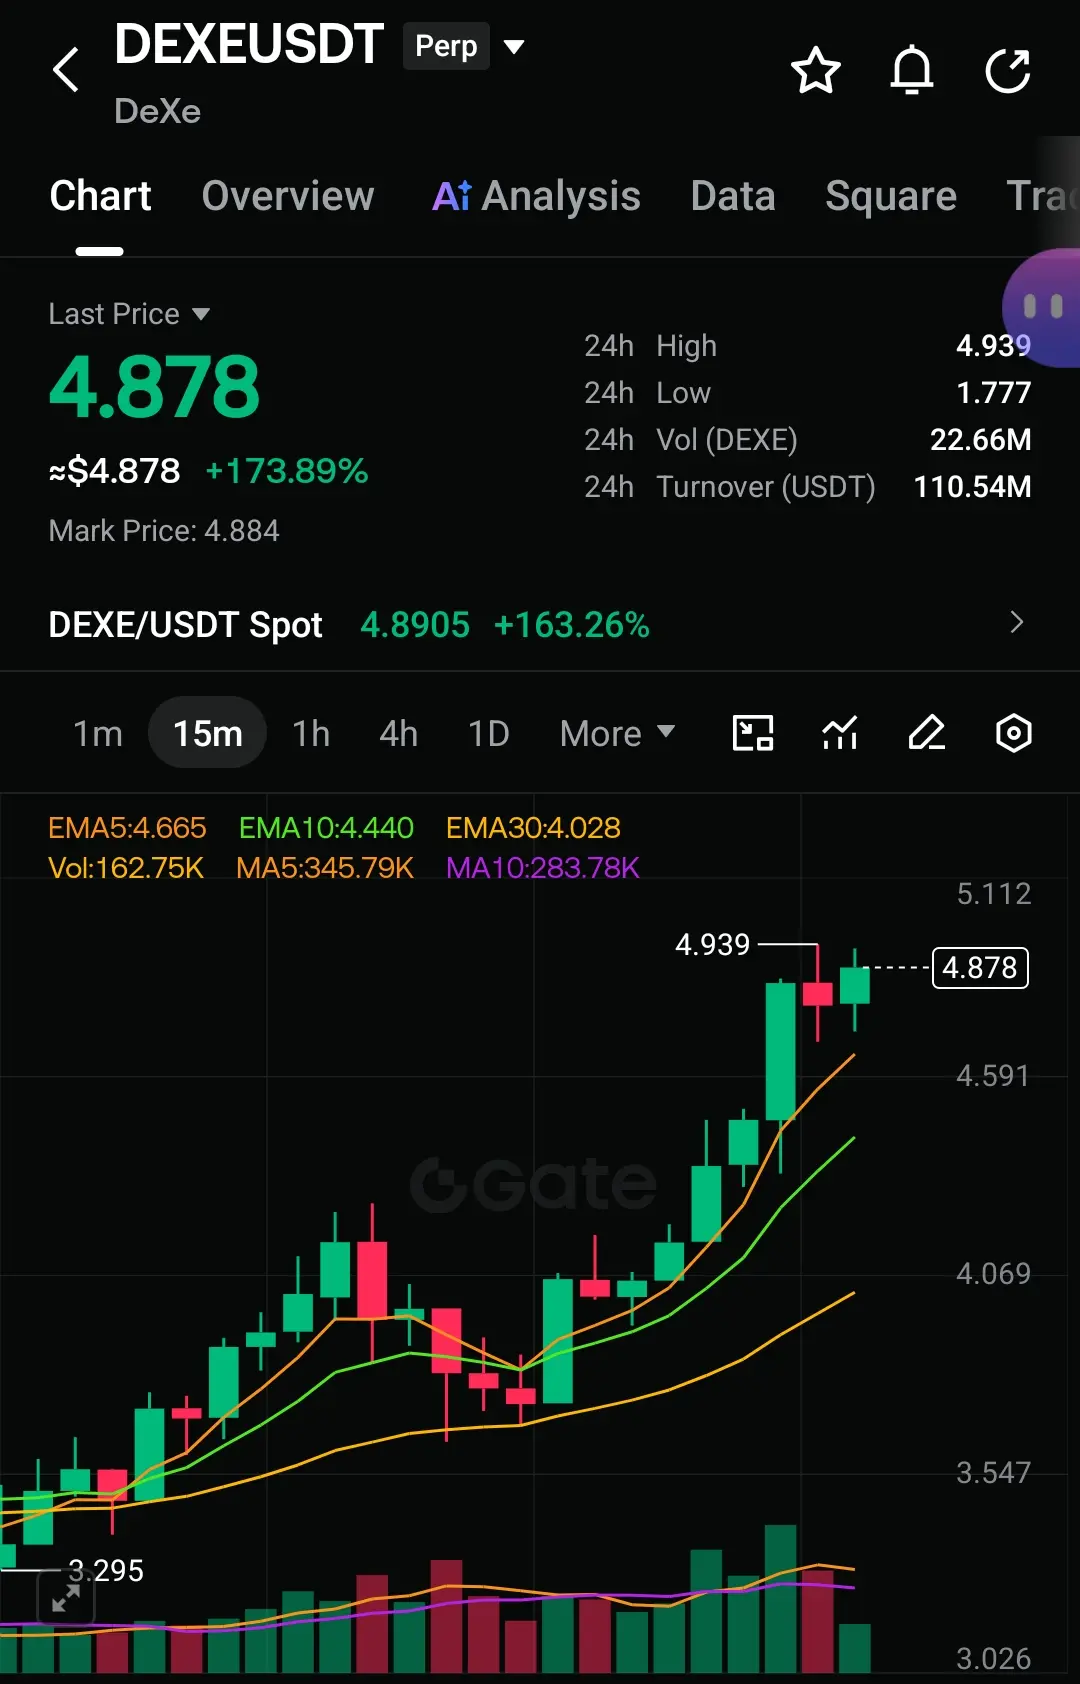1080x1684 pixels.
Task: Expand chart to fullscreen icon
Action: [65, 1597]
